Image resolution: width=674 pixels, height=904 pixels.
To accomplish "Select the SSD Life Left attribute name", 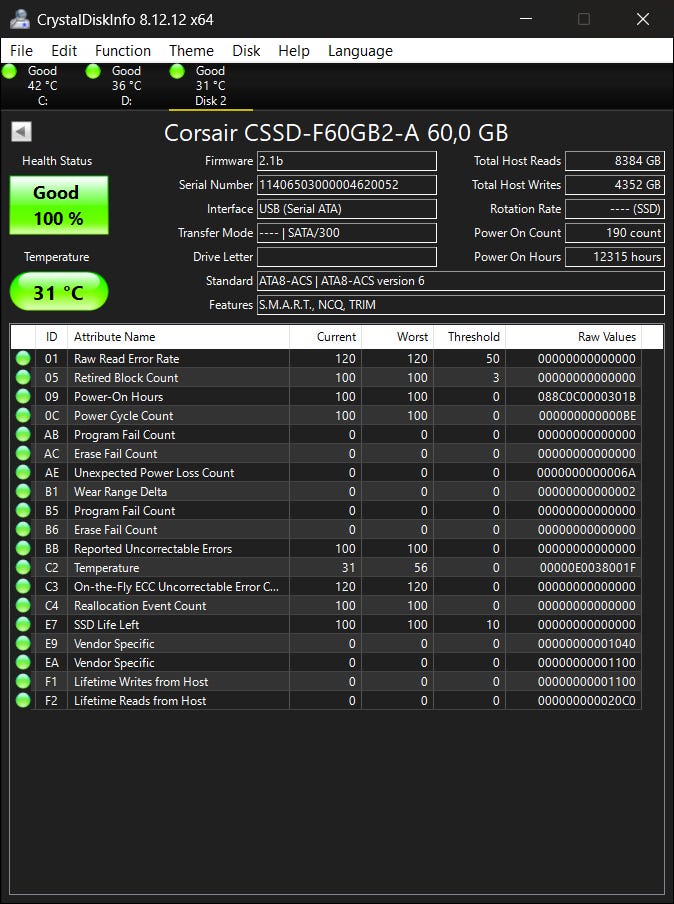I will (x=107, y=625).
